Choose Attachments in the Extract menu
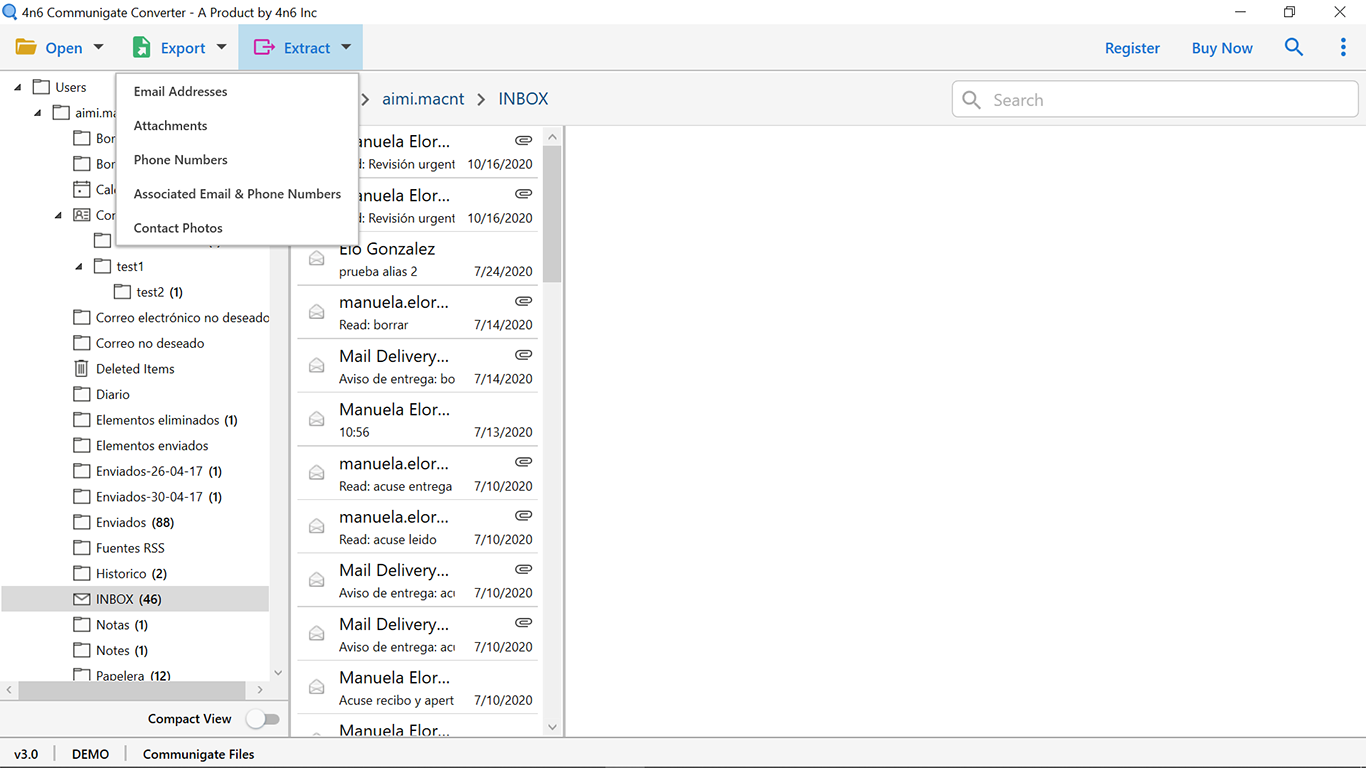 click(171, 125)
